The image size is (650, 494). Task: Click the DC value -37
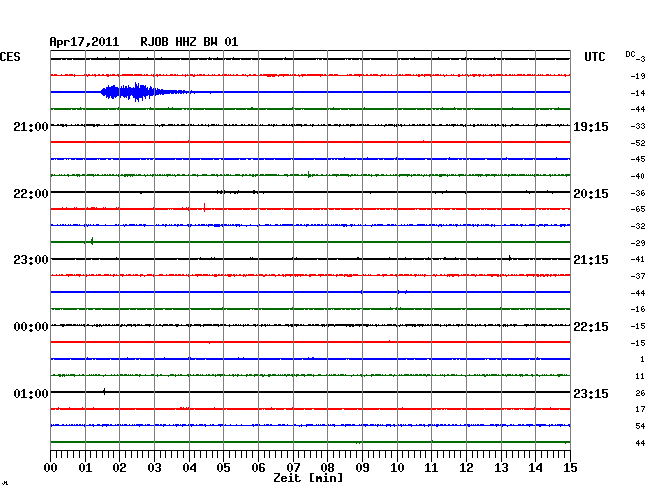(x=638, y=276)
